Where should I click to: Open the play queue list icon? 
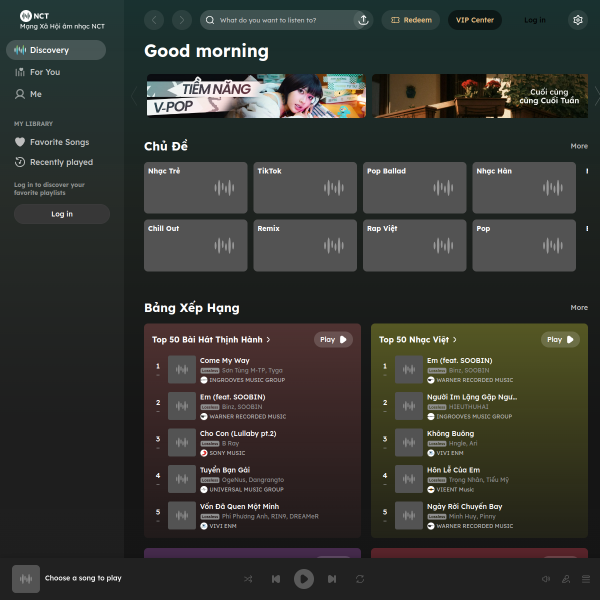pos(586,579)
